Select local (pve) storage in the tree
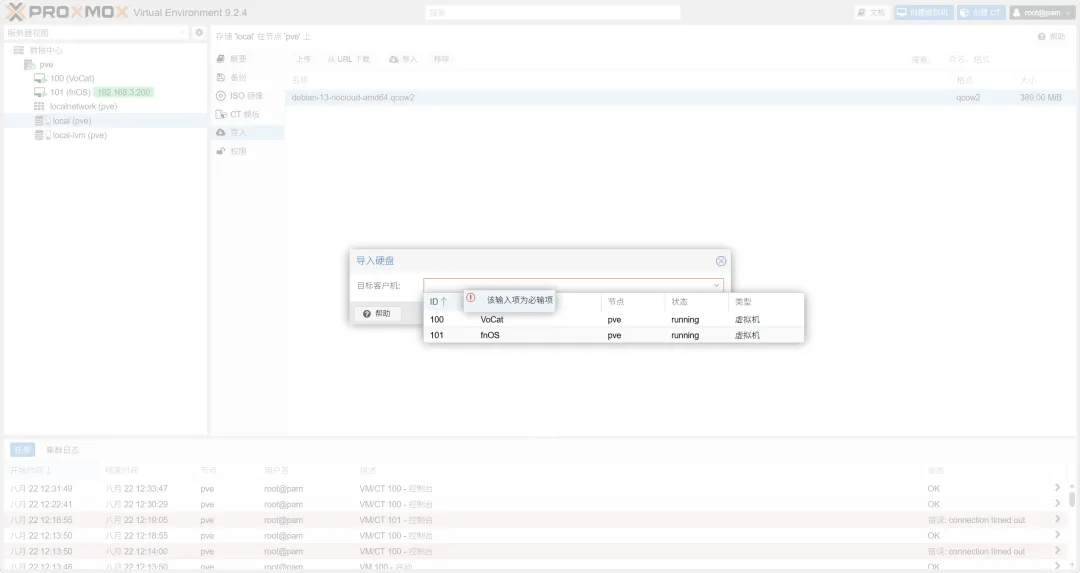Image resolution: width=1080 pixels, height=573 pixels. (x=72, y=121)
